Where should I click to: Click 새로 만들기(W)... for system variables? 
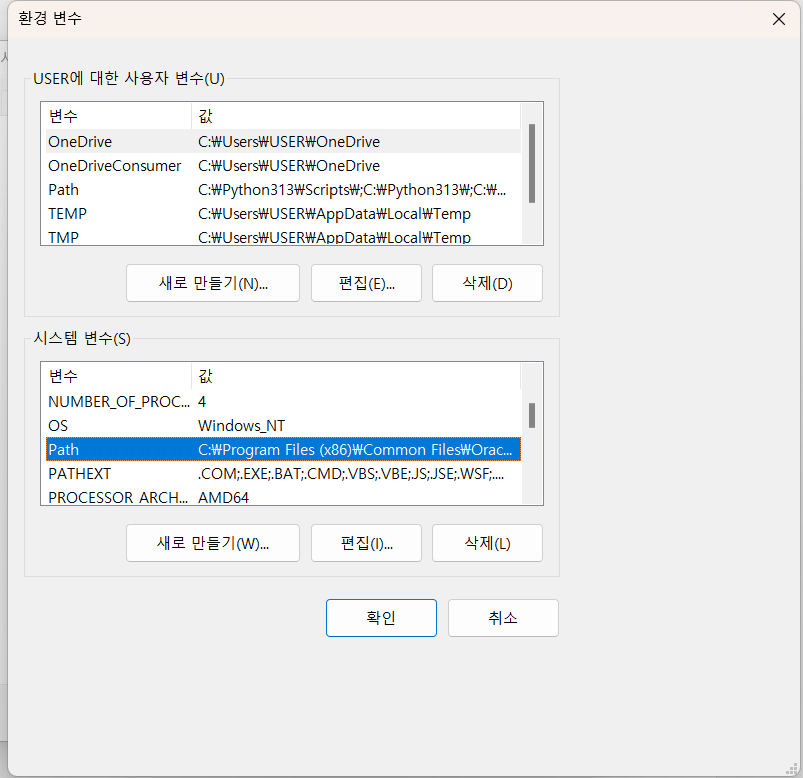pyautogui.click(x=213, y=543)
